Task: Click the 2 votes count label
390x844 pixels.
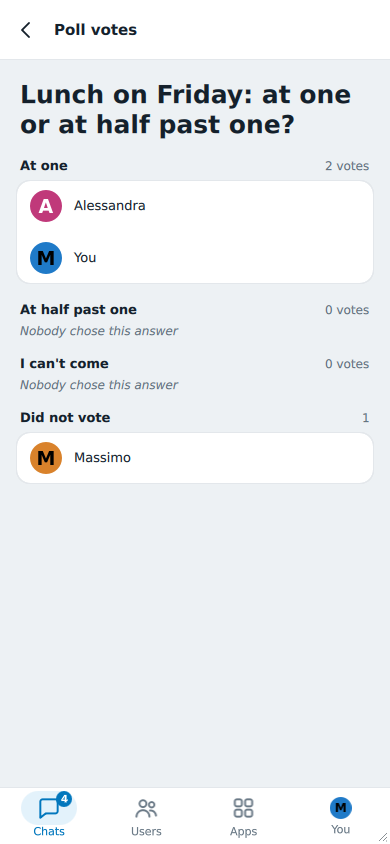Action: coord(347,166)
